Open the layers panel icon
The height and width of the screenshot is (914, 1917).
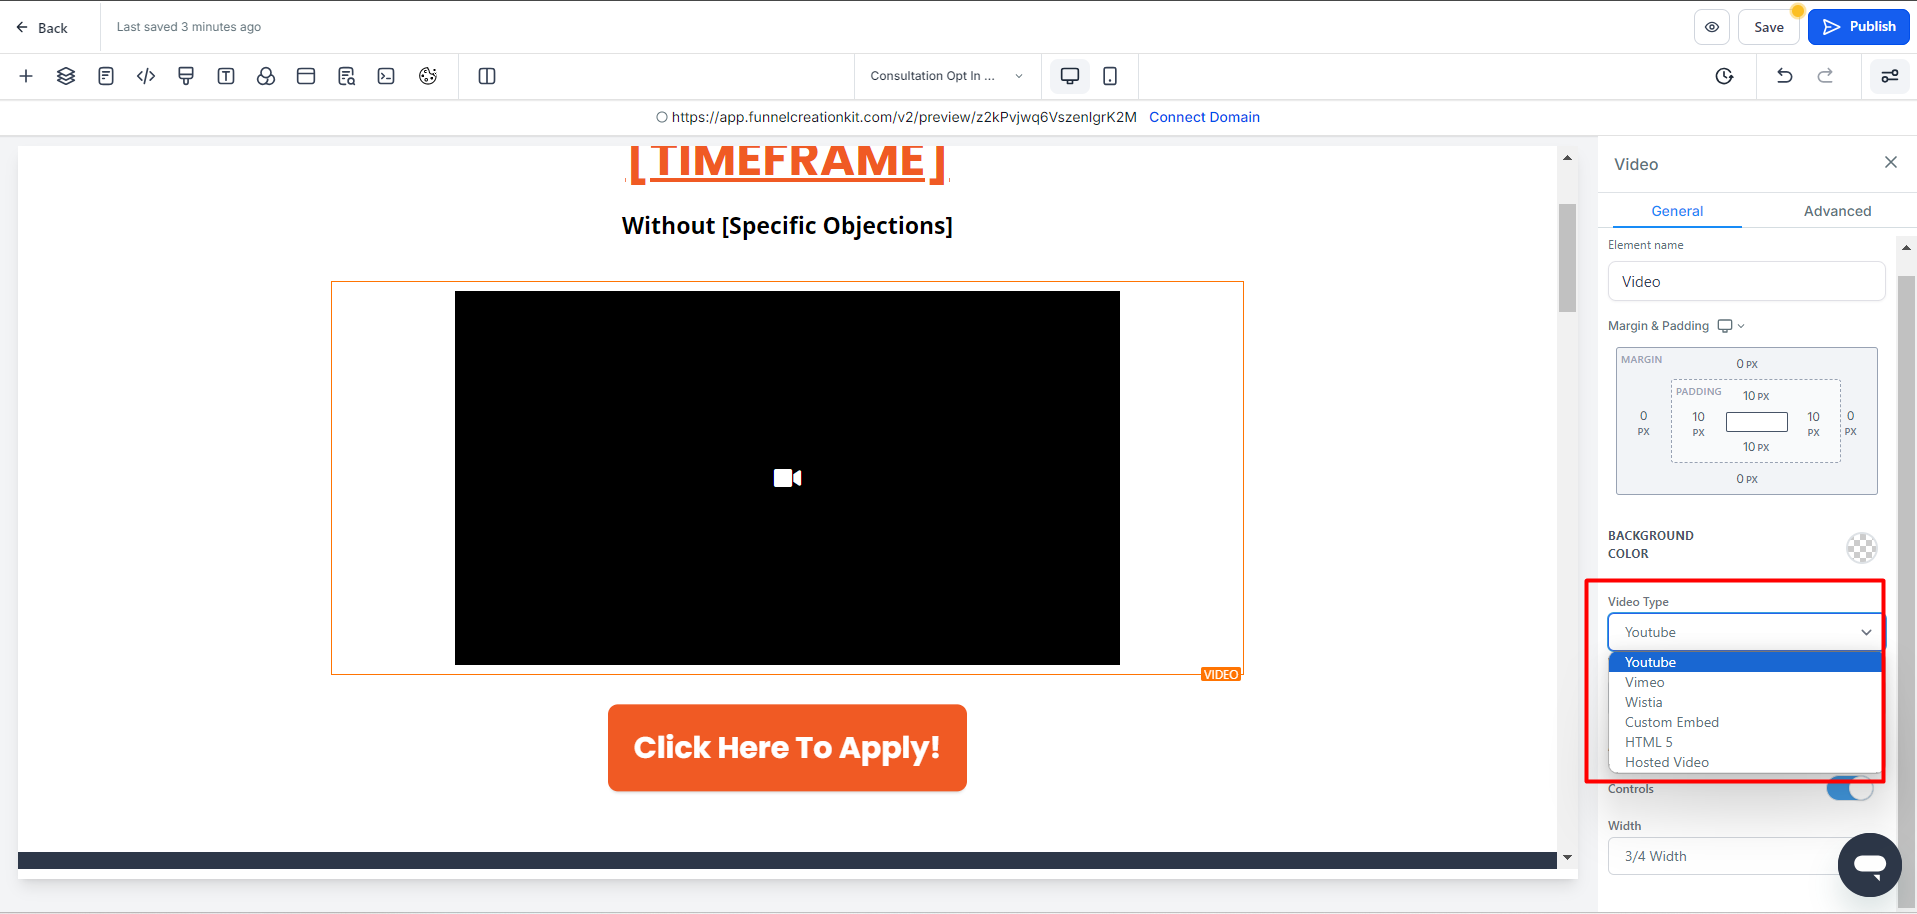tap(66, 76)
